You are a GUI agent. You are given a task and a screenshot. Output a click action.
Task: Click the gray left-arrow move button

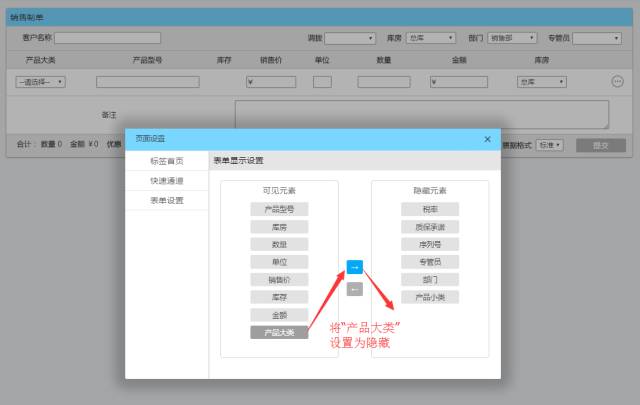354,289
